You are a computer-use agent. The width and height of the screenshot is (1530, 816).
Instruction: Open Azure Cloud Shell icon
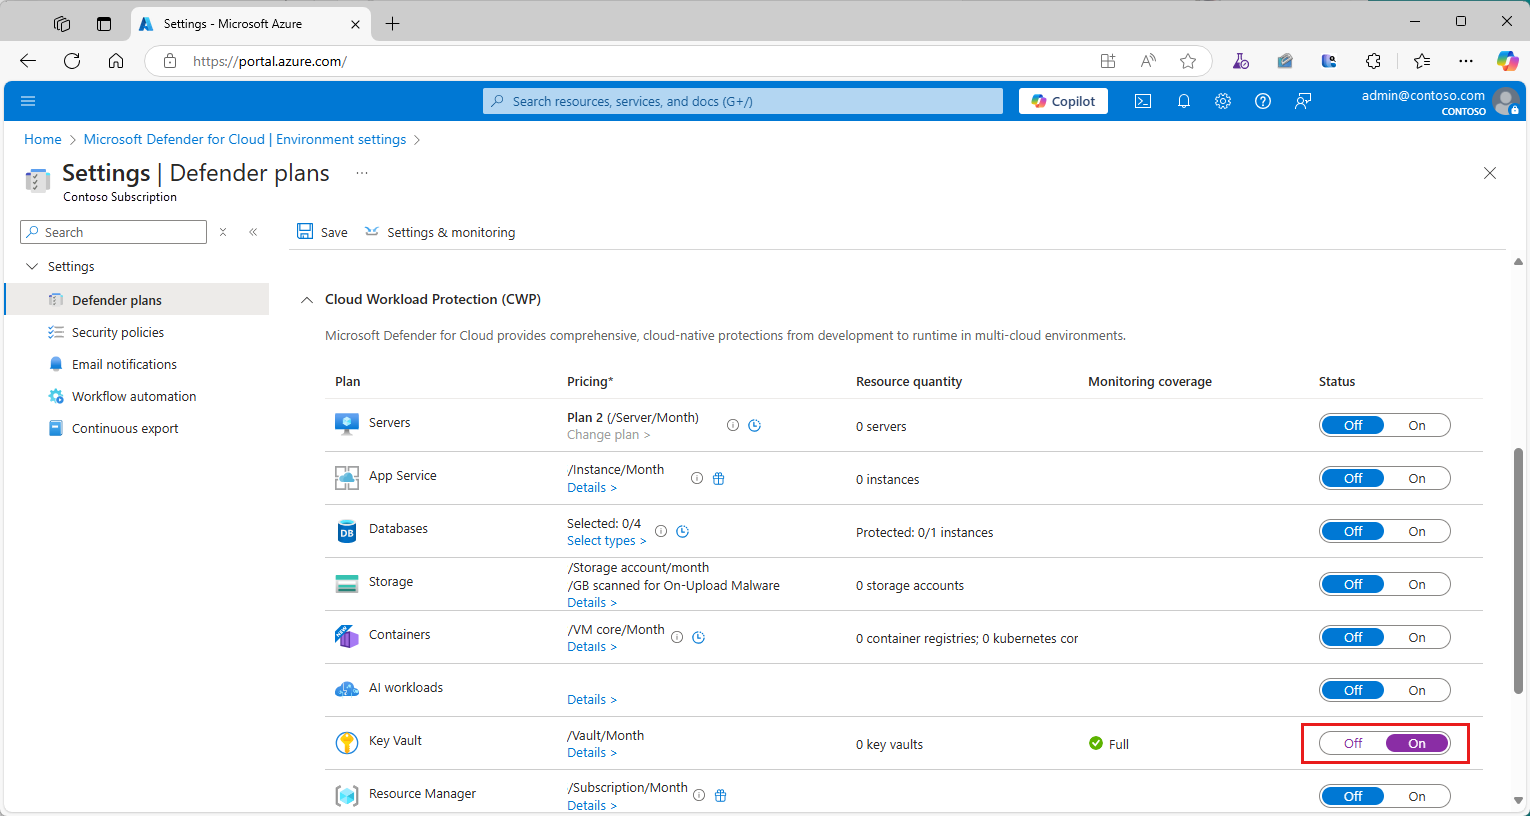tap(1143, 101)
